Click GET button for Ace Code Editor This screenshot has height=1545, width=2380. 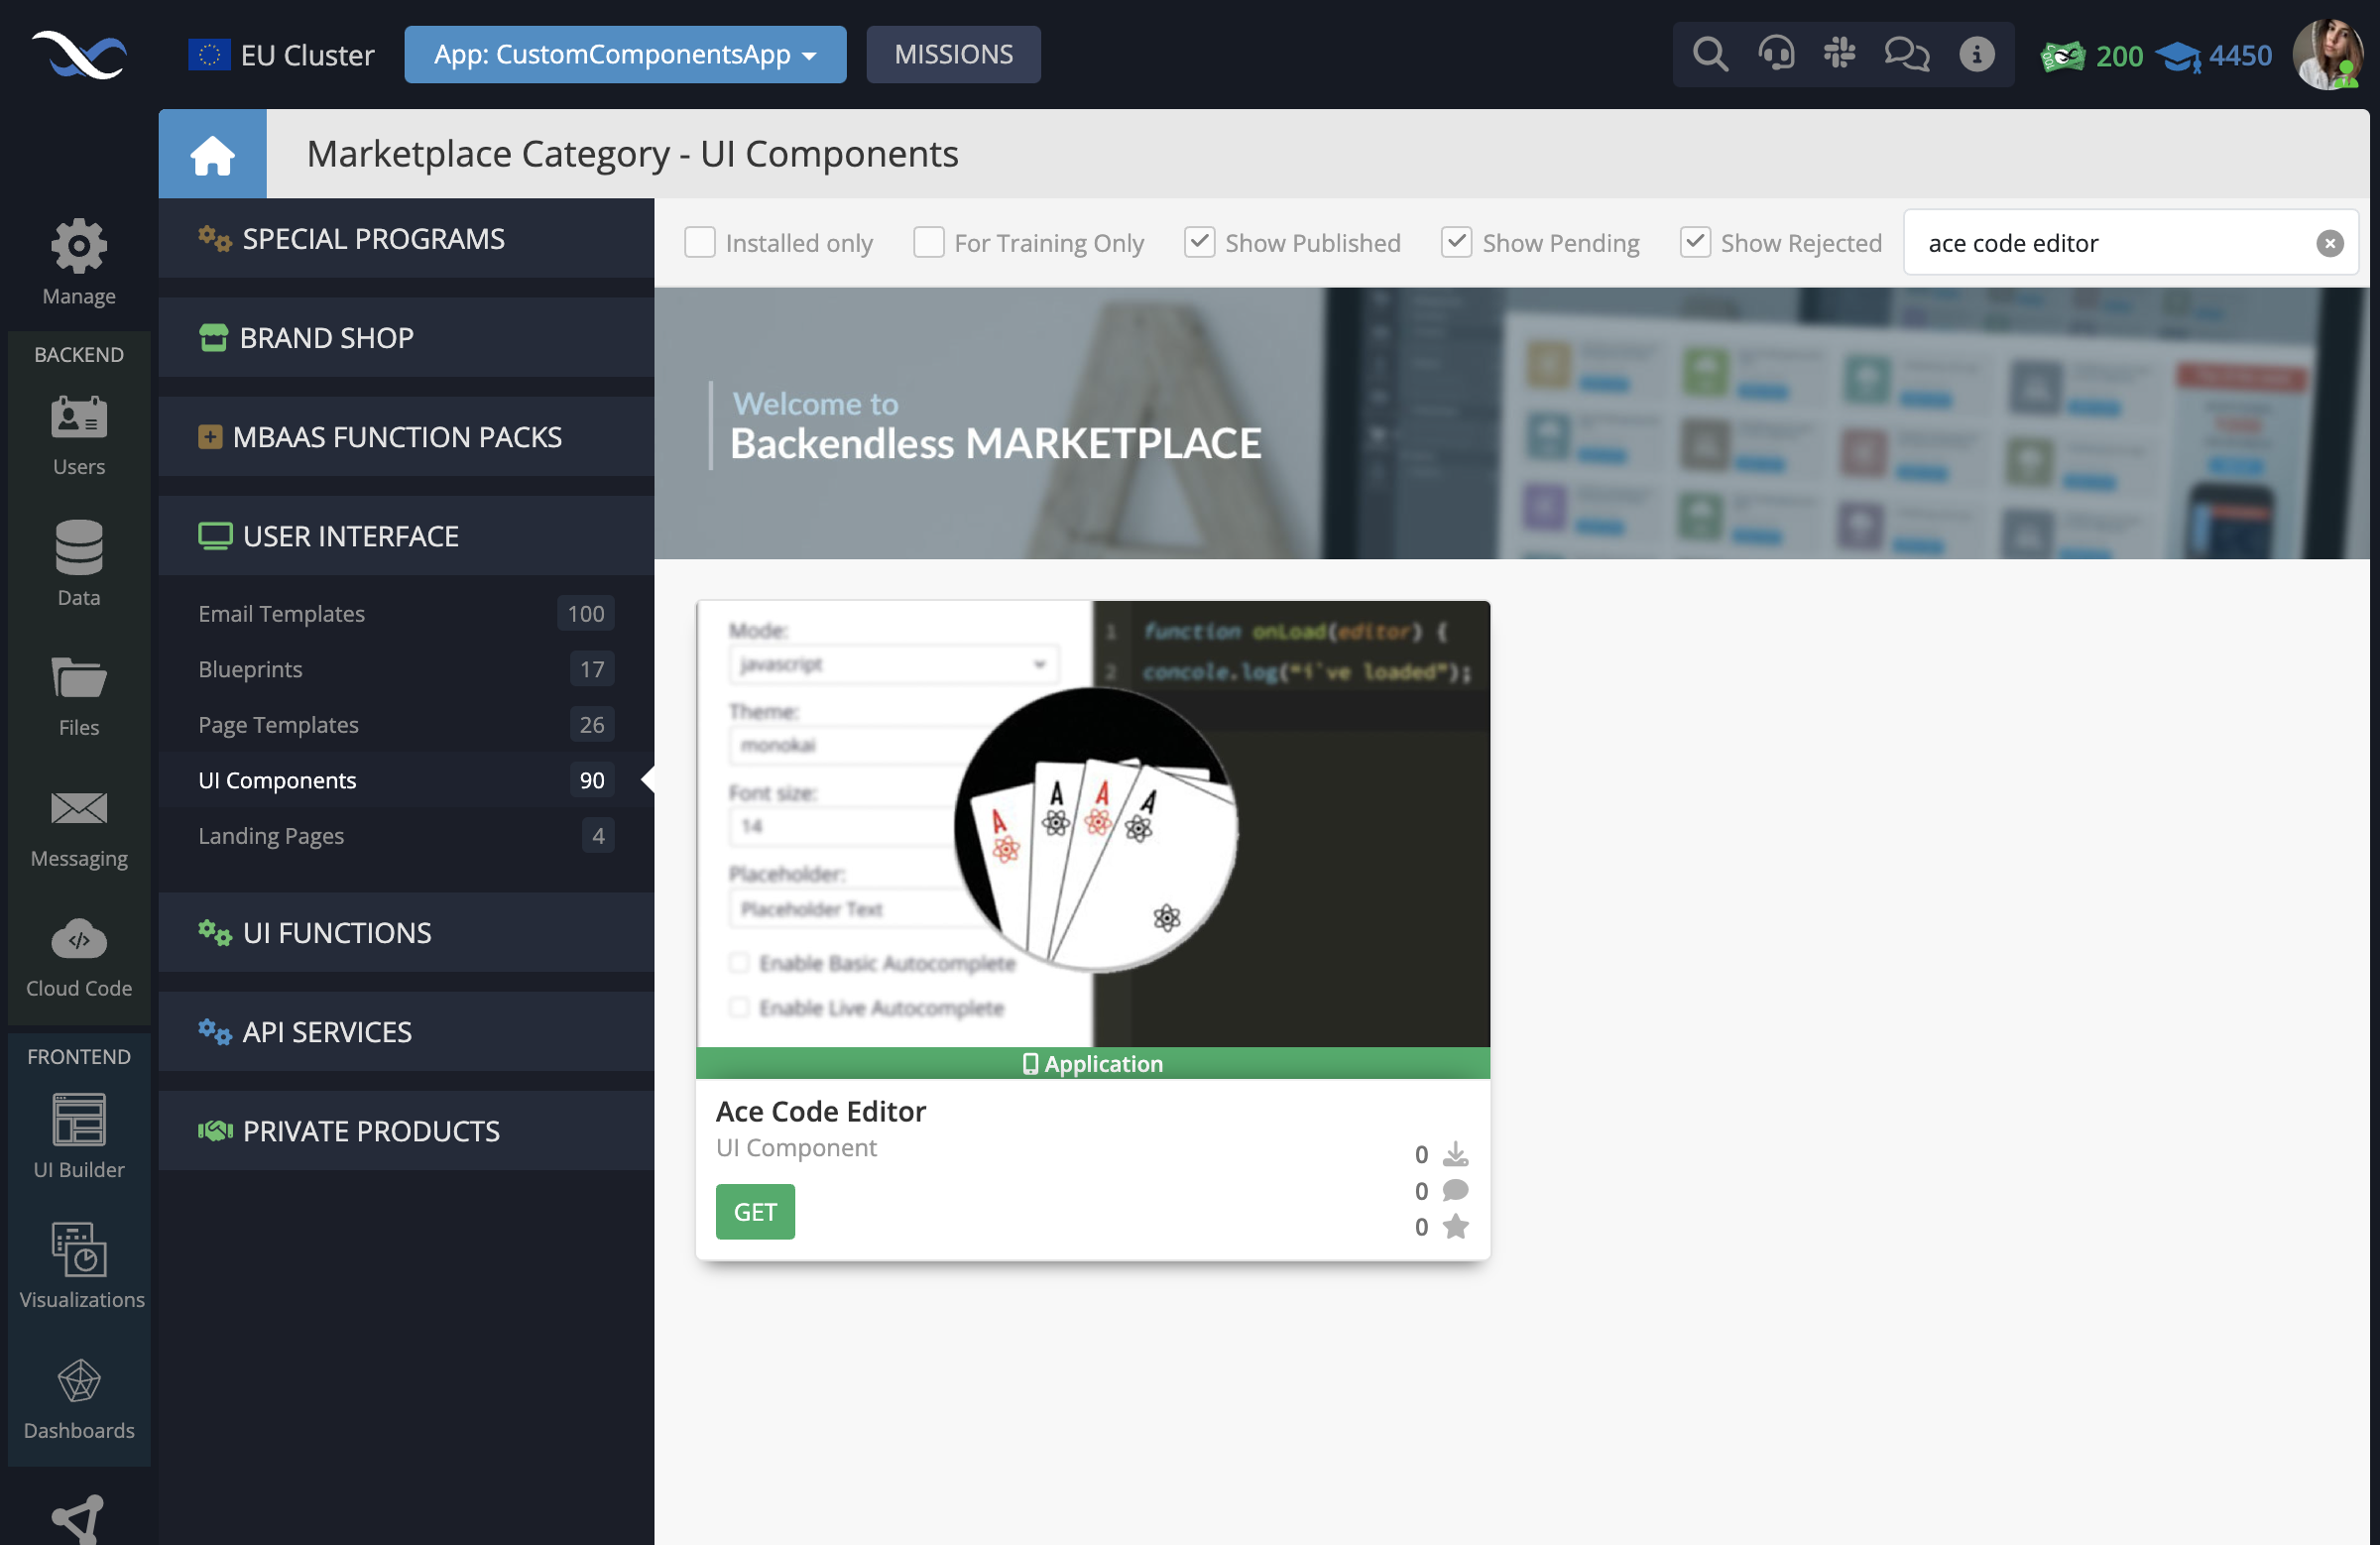(755, 1211)
